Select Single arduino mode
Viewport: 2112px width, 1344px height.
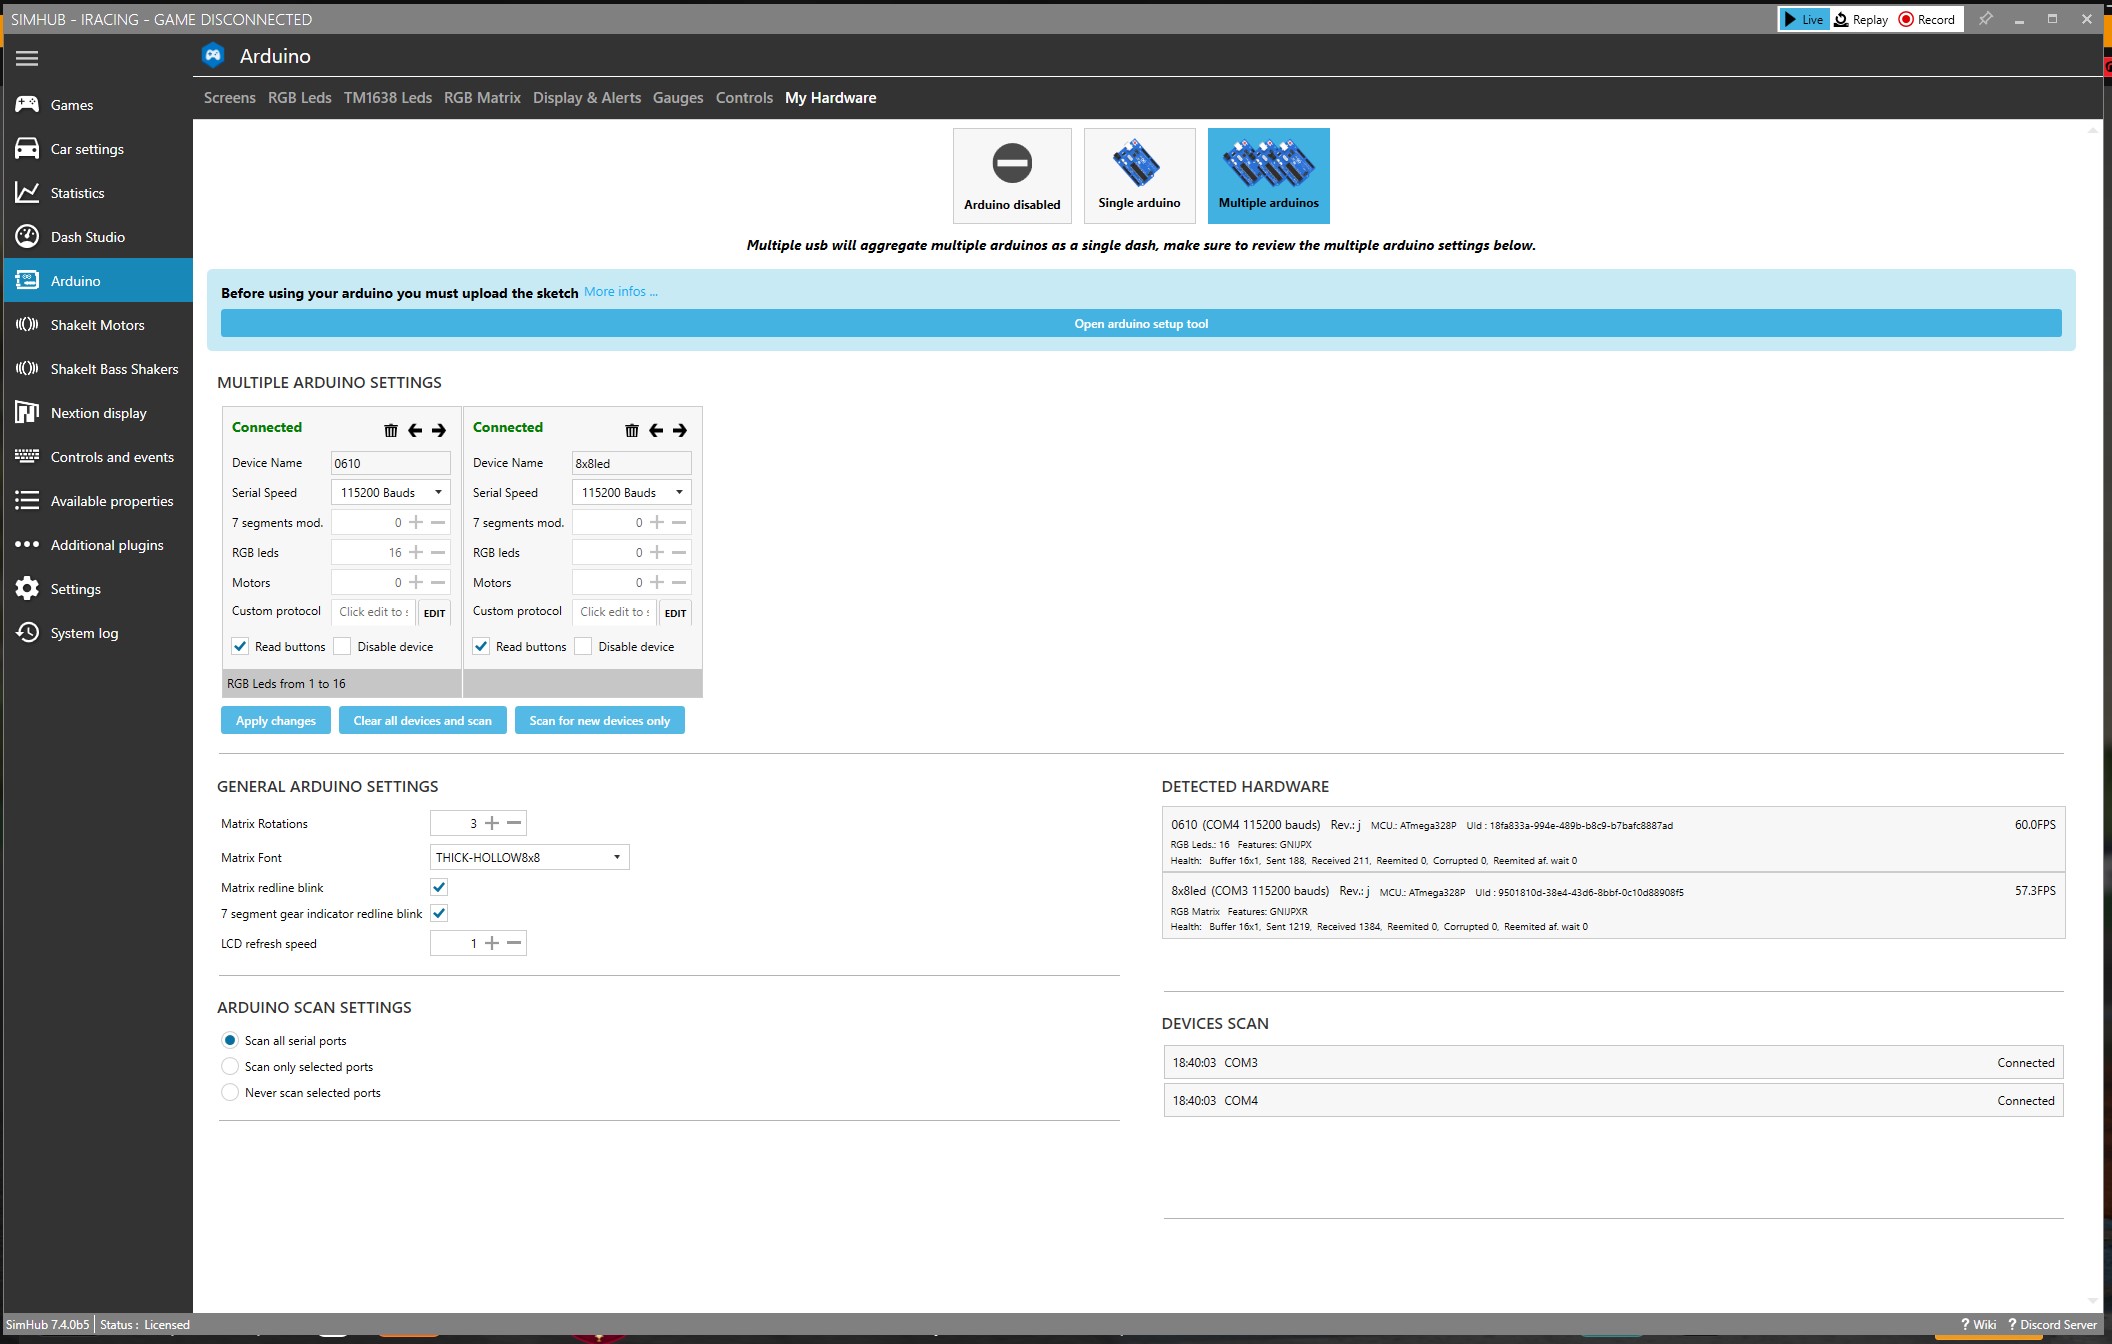coord(1139,175)
